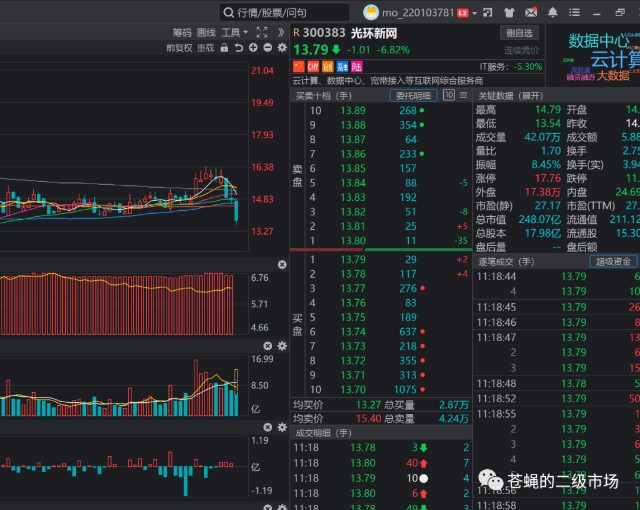Click the 11:18 trade at 13.80 with 40
Screen dimensions: 640x510
[381, 463]
